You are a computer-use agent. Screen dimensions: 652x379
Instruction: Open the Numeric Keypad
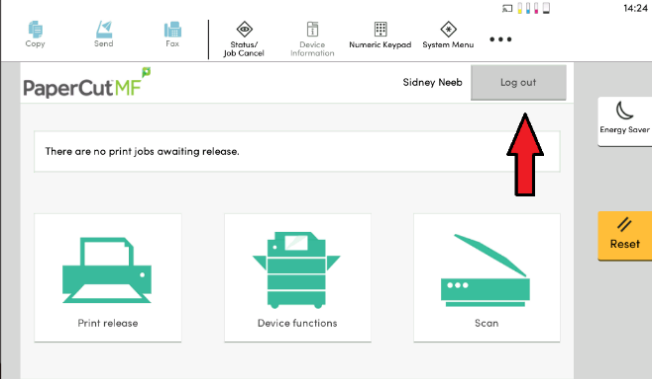point(380,35)
